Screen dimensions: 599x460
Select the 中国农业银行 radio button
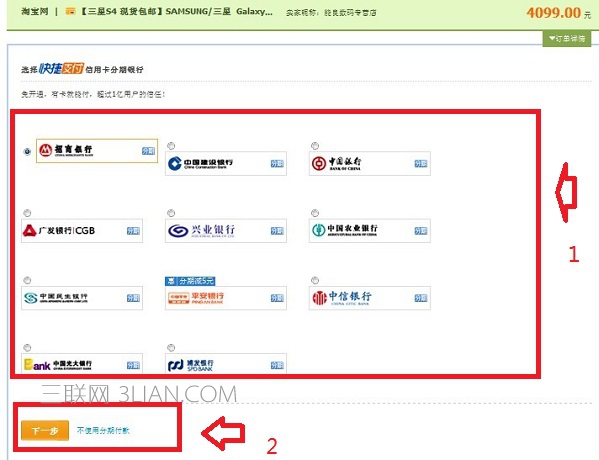(315, 213)
